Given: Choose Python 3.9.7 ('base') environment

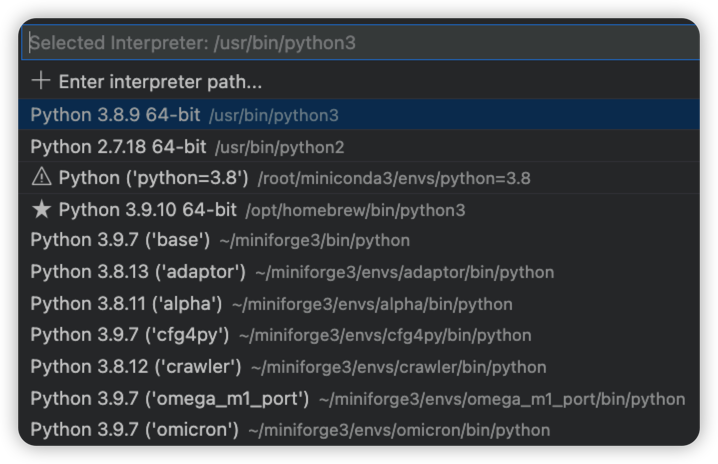Looking at the screenshot, I should [x=120, y=240].
